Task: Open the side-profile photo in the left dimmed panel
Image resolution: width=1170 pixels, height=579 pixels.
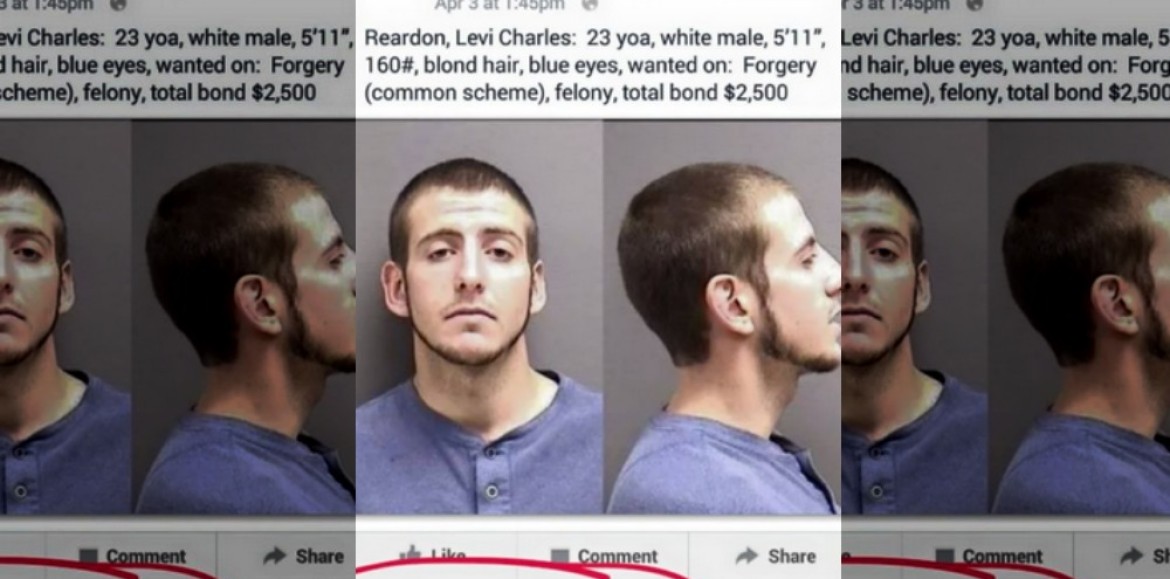Action: [x=245, y=317]
